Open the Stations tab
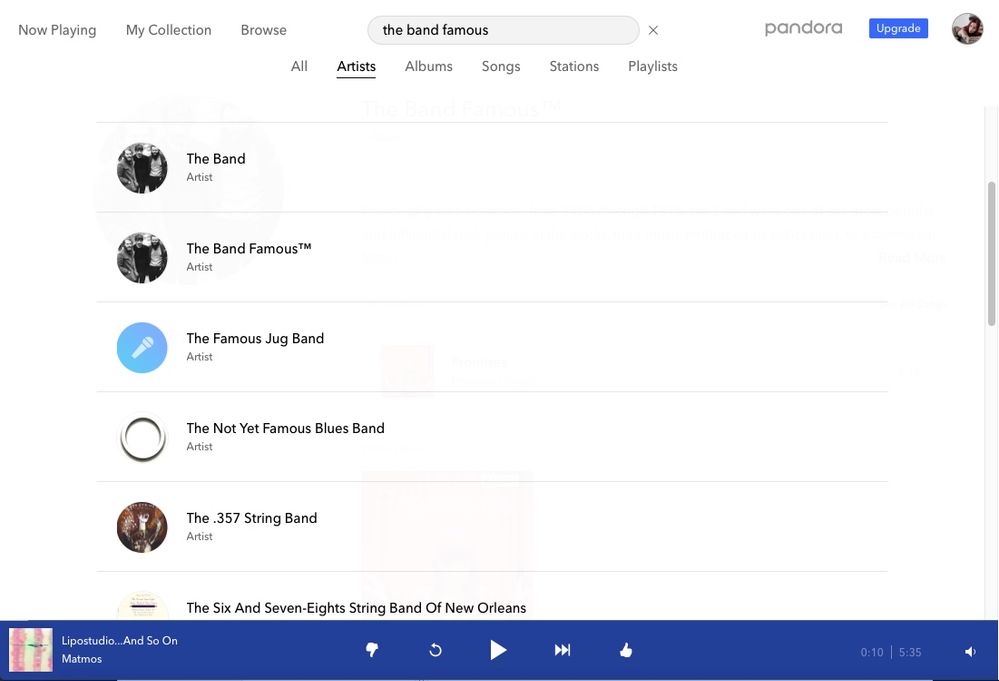This screenshot has height=681, width=999. click(x=574, y=66)
